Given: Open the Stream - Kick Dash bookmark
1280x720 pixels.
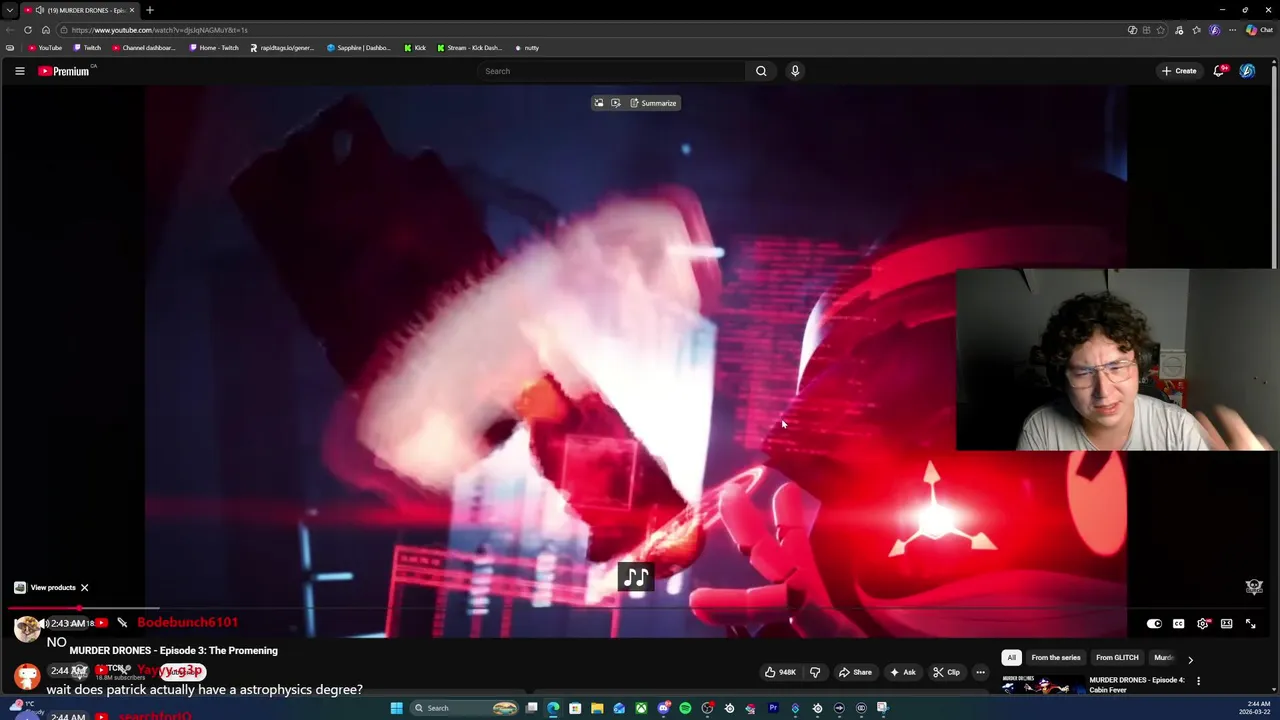Looking at the screenshot, I should coord(470,48).
